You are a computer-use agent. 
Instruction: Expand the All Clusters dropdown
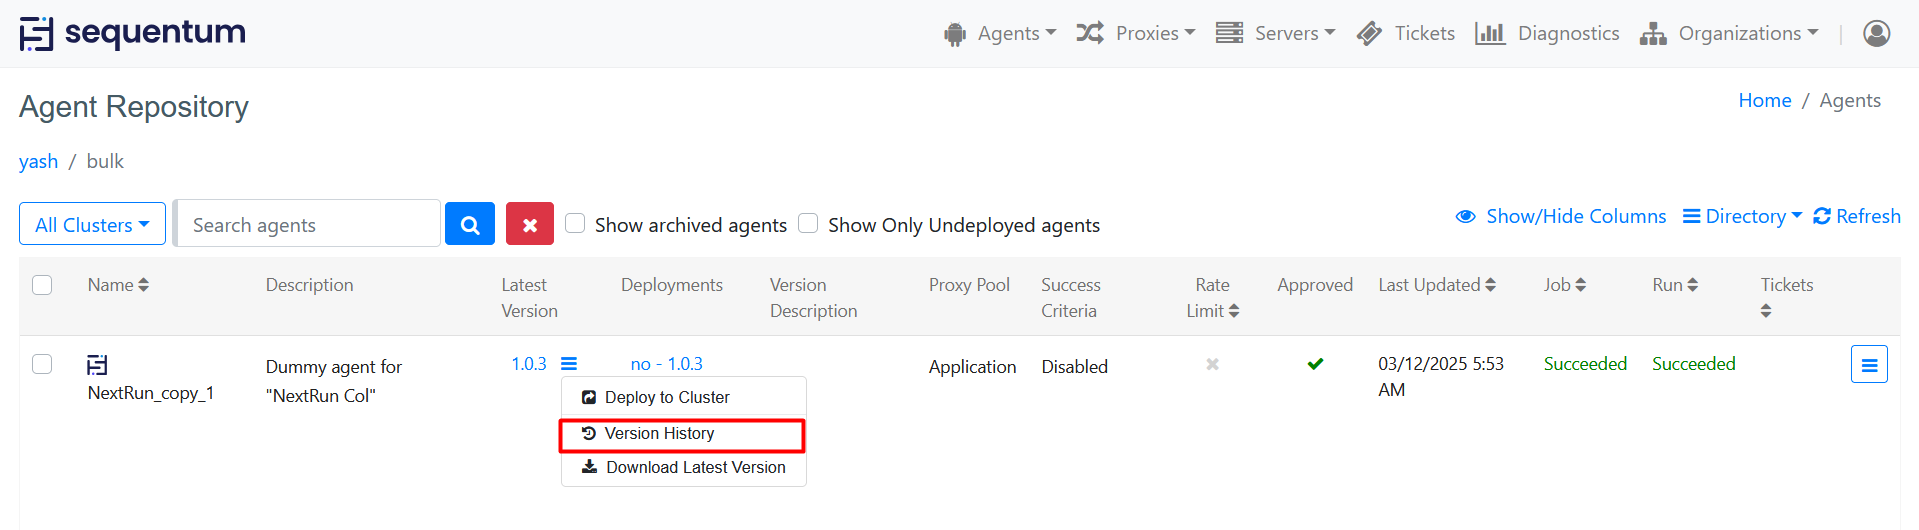click(92, 224)
